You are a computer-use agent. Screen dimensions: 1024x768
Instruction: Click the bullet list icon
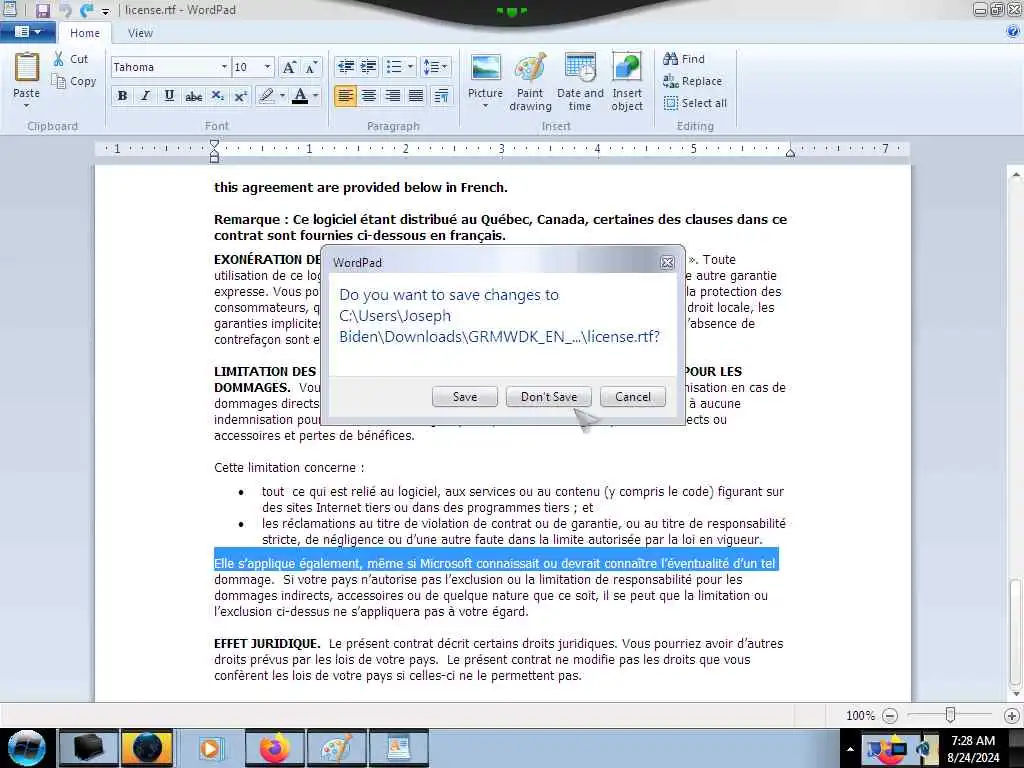coord(394,67)
